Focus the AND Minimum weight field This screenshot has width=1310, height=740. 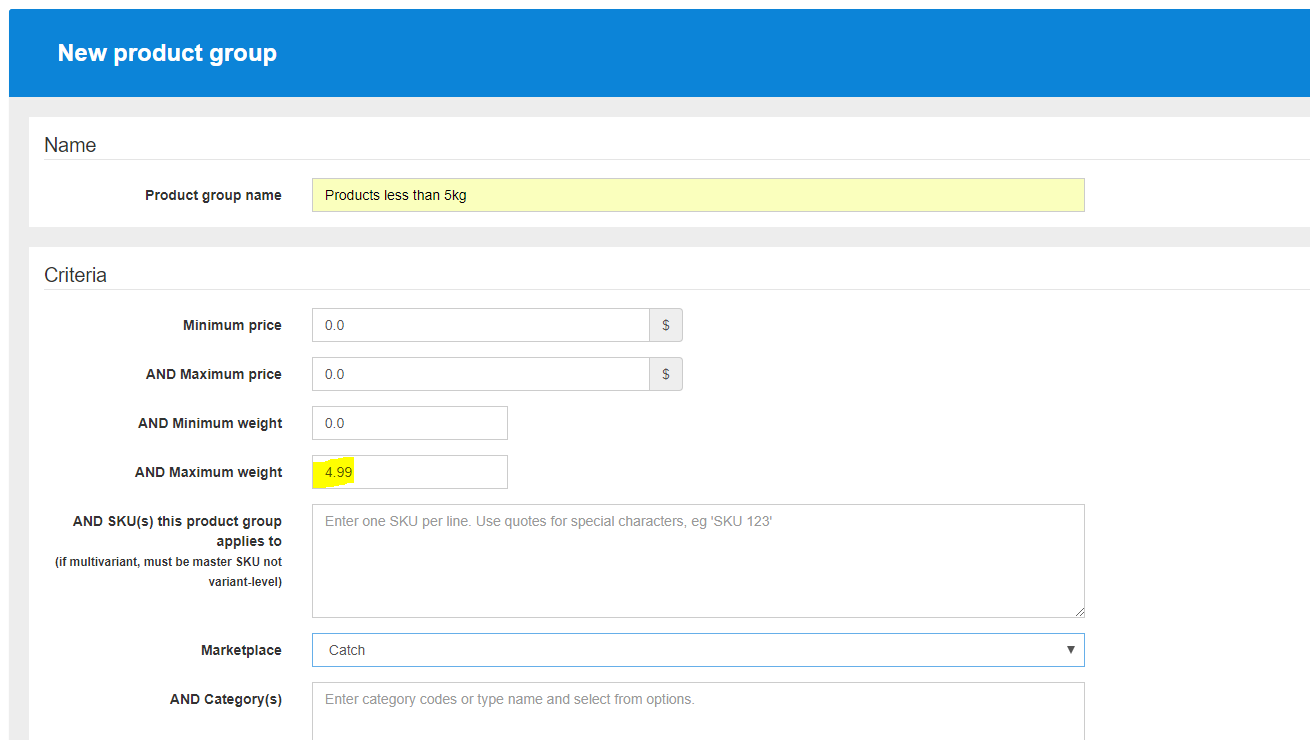tap(409, 422)
